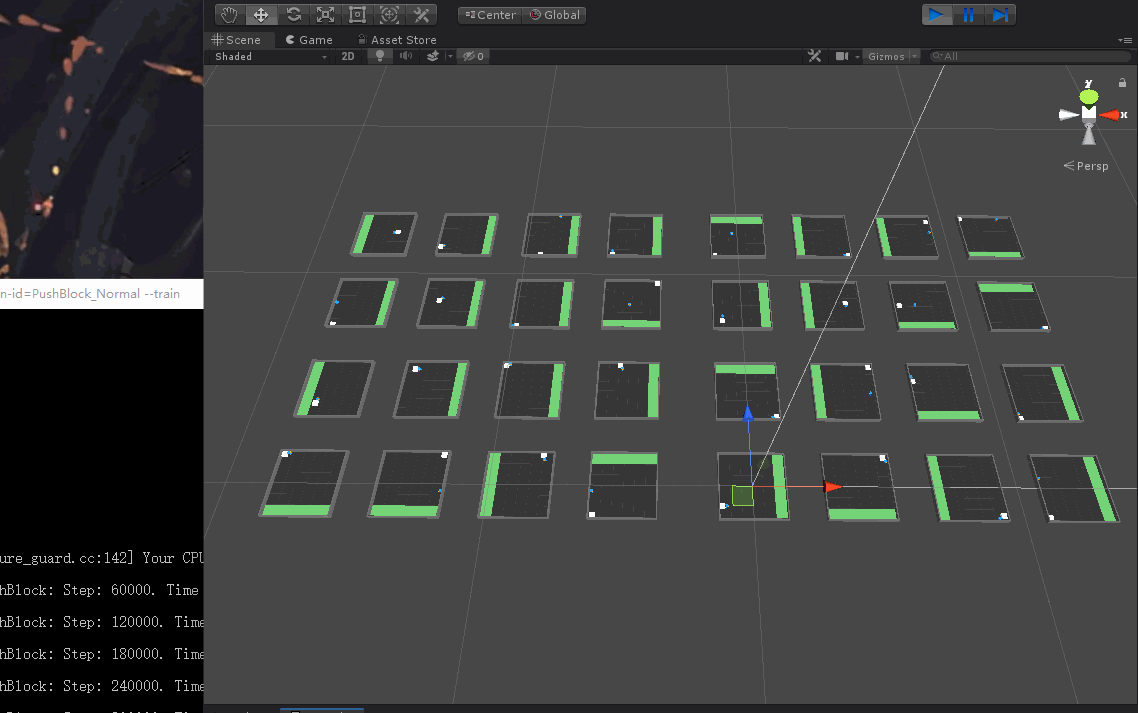Image resolution: width=1138 pixels, height=713 pixels.
Task: Open Scene panel options menu
Action: (1125, 41)
